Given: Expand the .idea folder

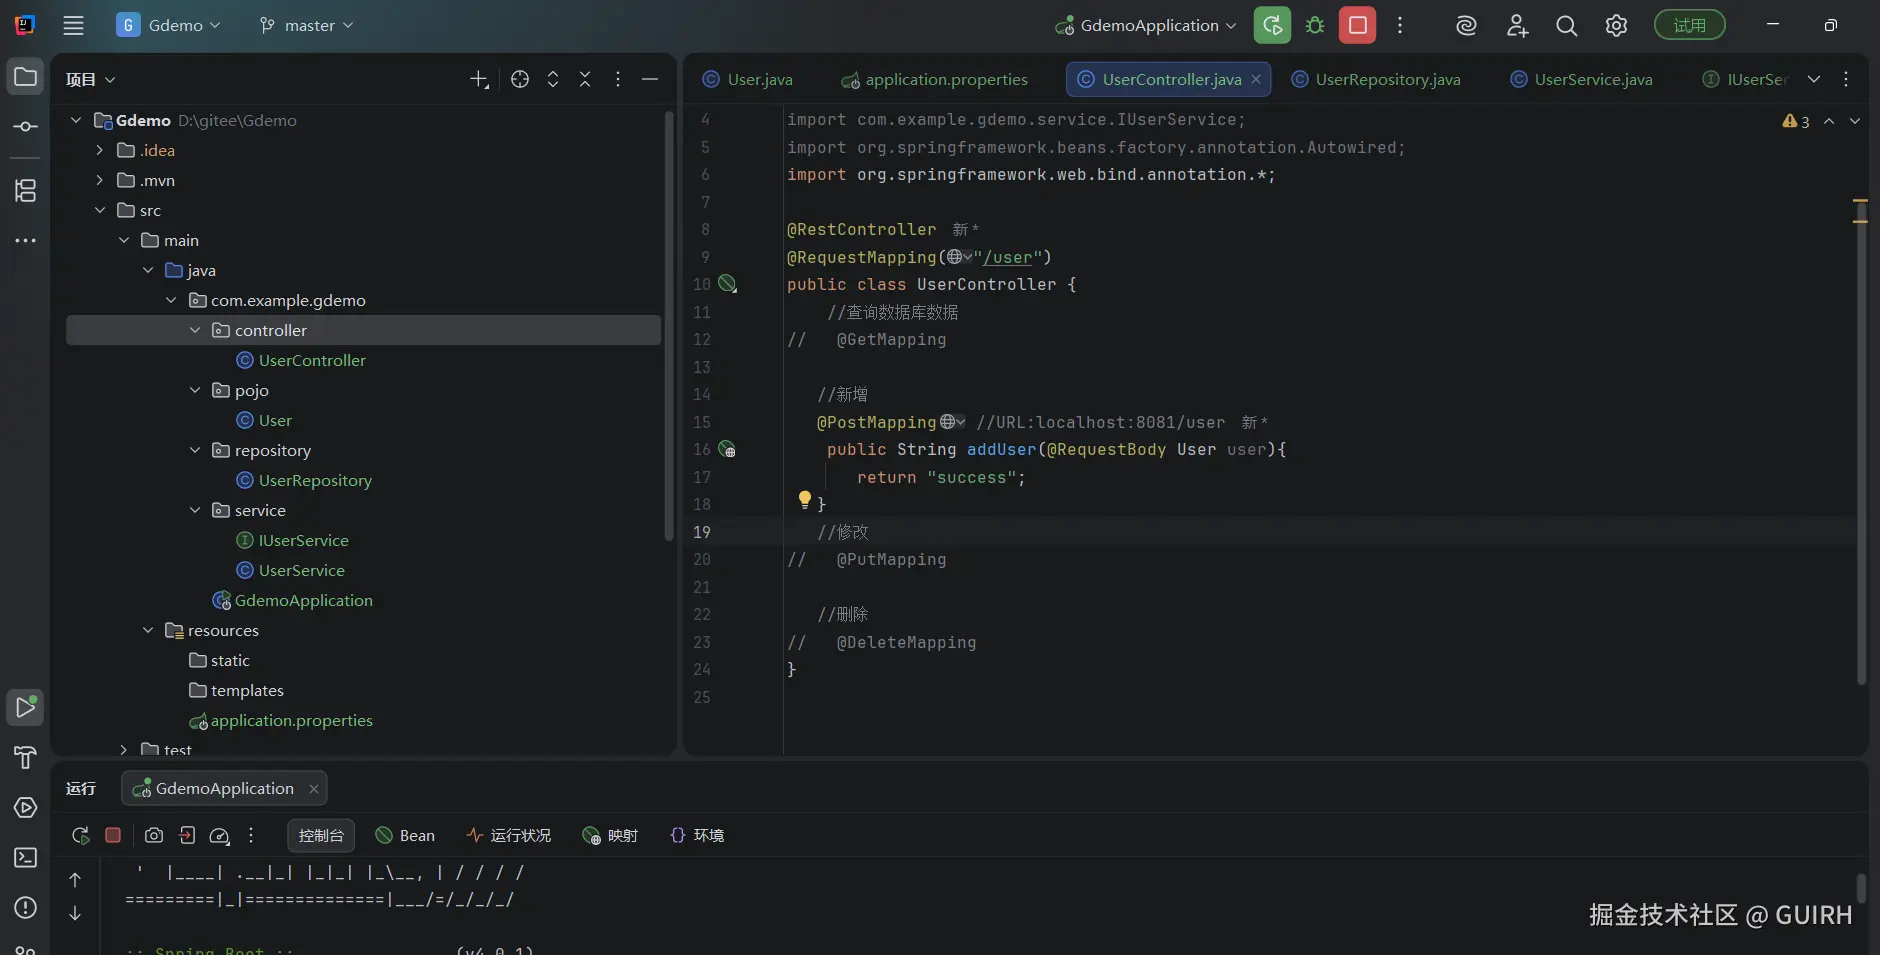Looking at the screenshot, I should (x=100, y=150).
